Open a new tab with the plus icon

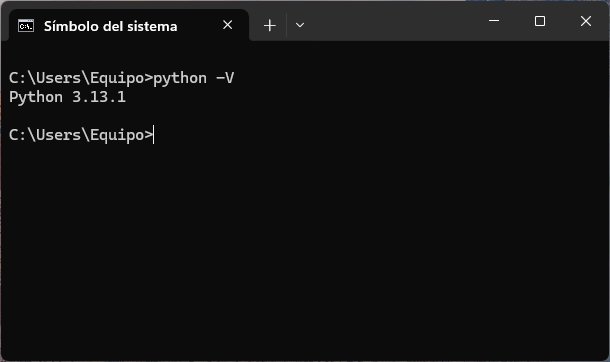point(270,26)
